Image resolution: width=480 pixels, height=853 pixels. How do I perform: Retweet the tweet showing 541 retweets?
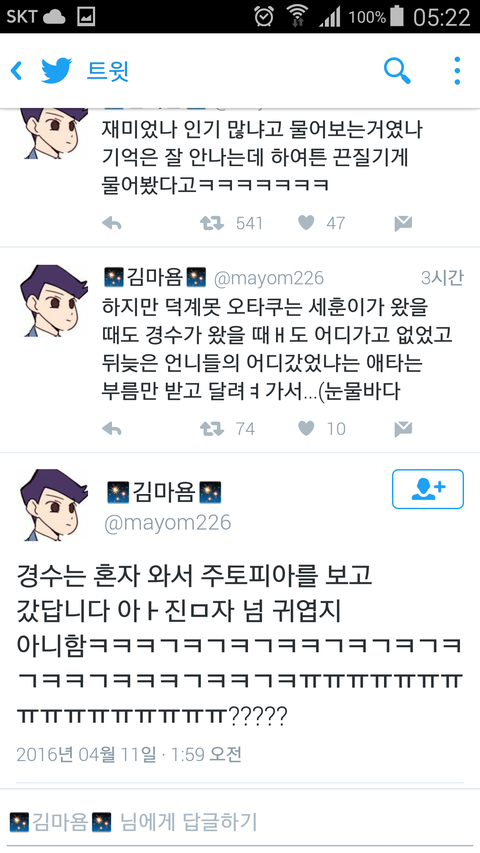point(212,223)
